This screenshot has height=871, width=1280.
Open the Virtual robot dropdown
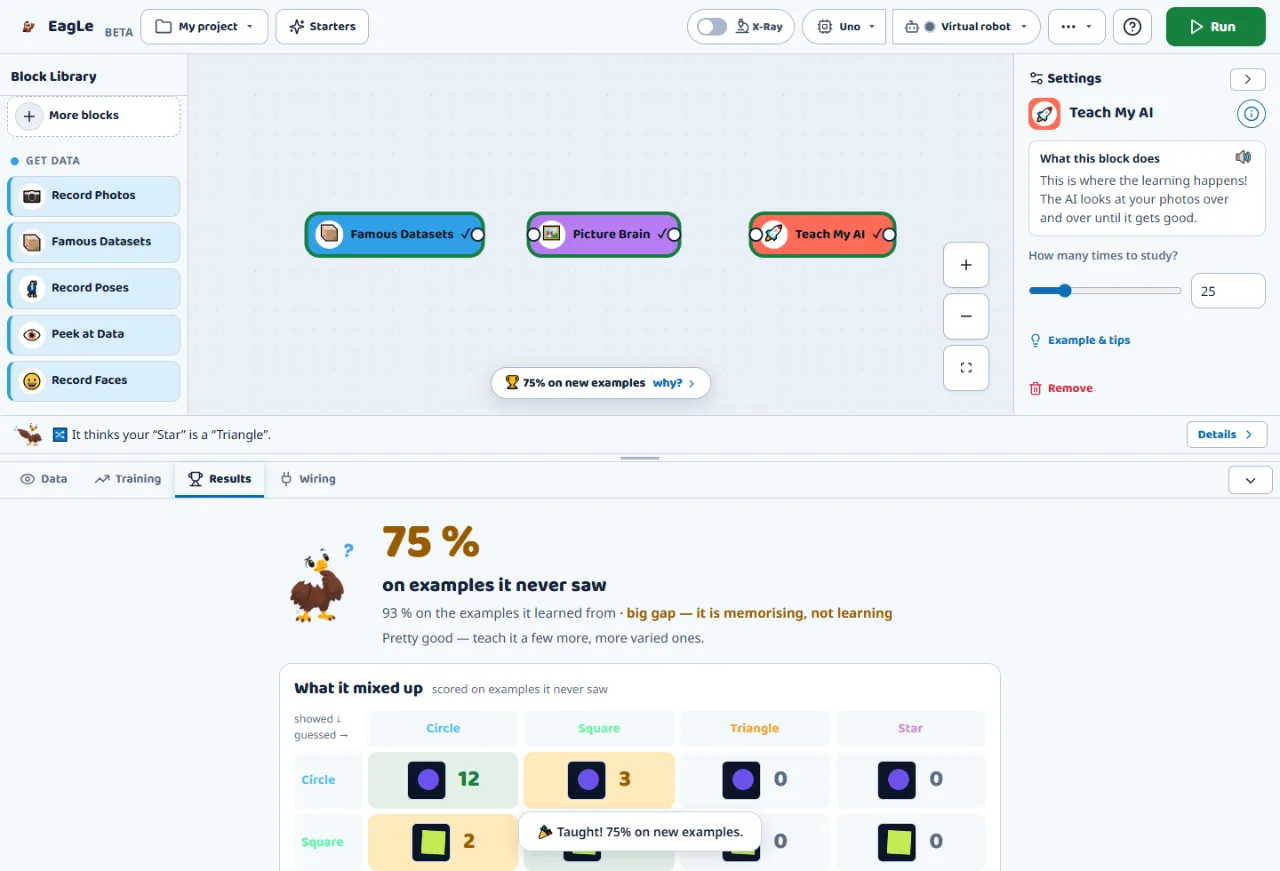(966, 27)
